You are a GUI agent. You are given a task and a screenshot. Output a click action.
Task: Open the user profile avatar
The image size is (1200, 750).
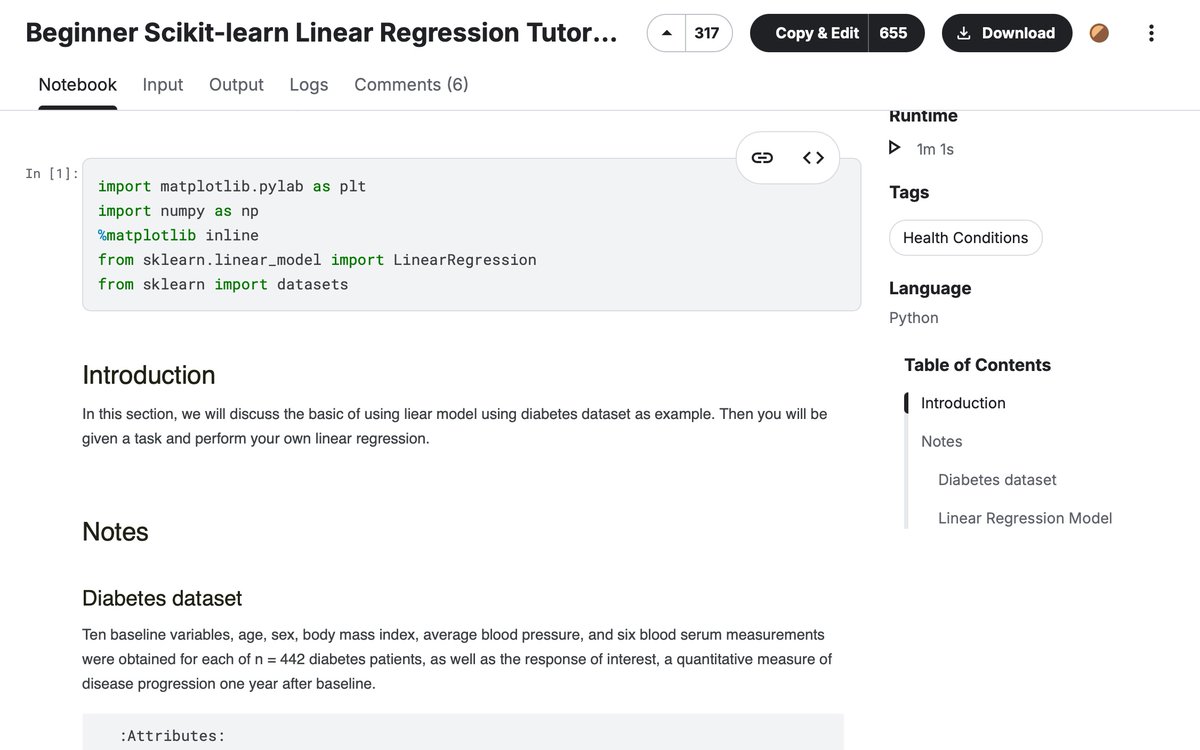pyautogui.click(x=1099, y=33)
